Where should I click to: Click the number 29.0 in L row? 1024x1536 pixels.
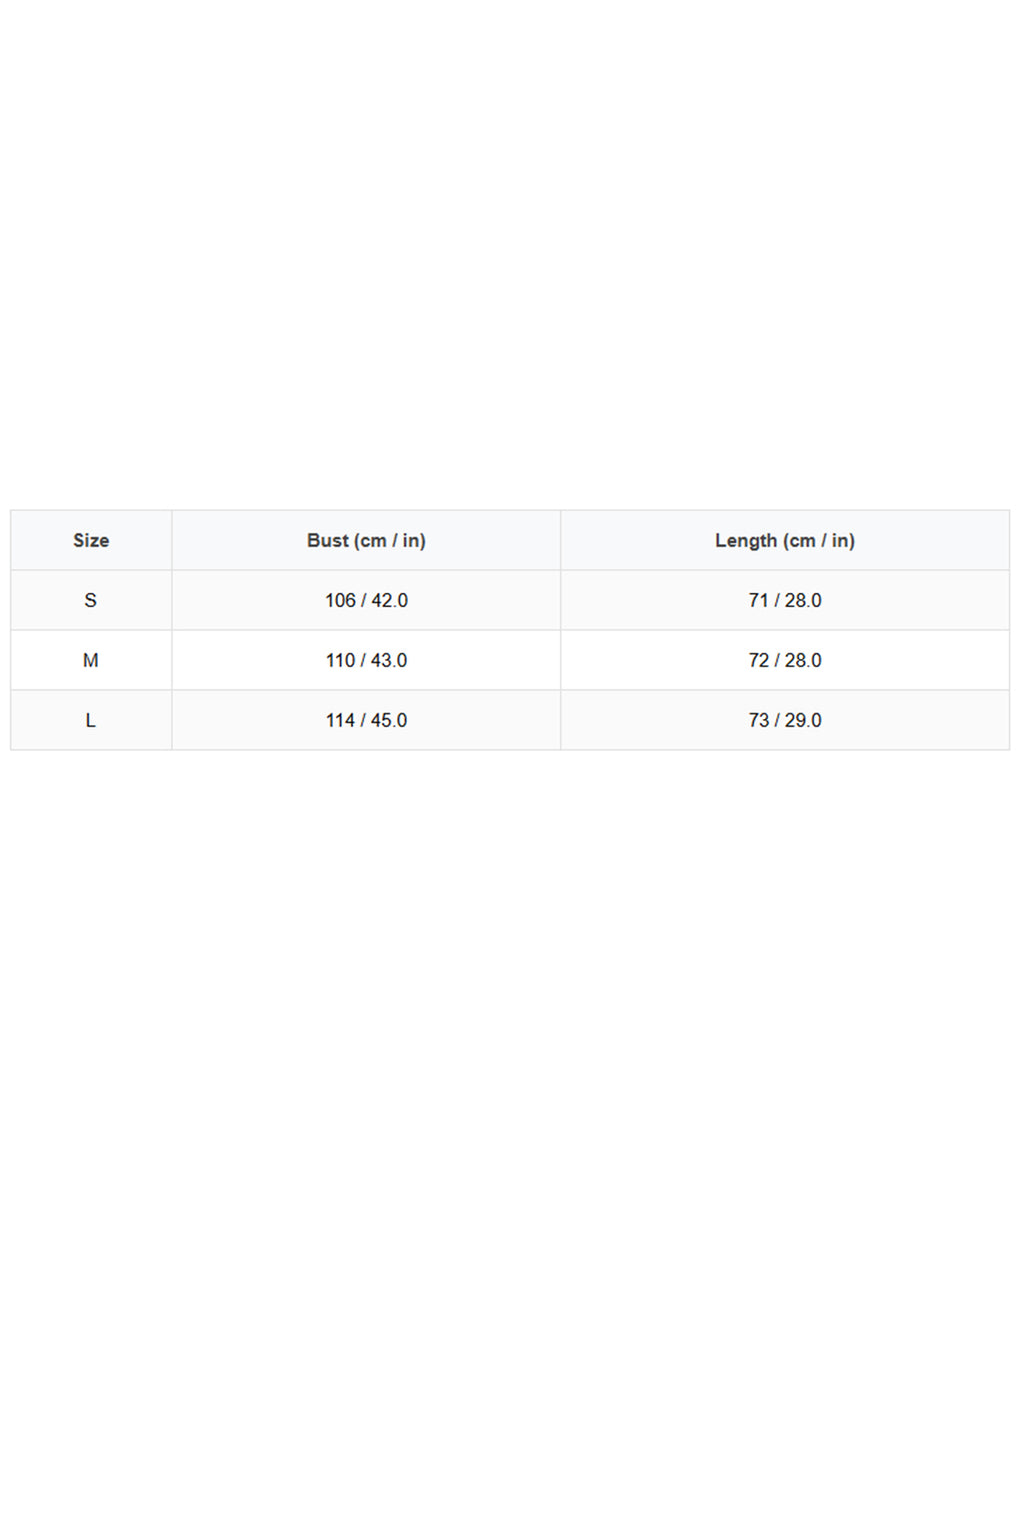click(x=803, y=720)
